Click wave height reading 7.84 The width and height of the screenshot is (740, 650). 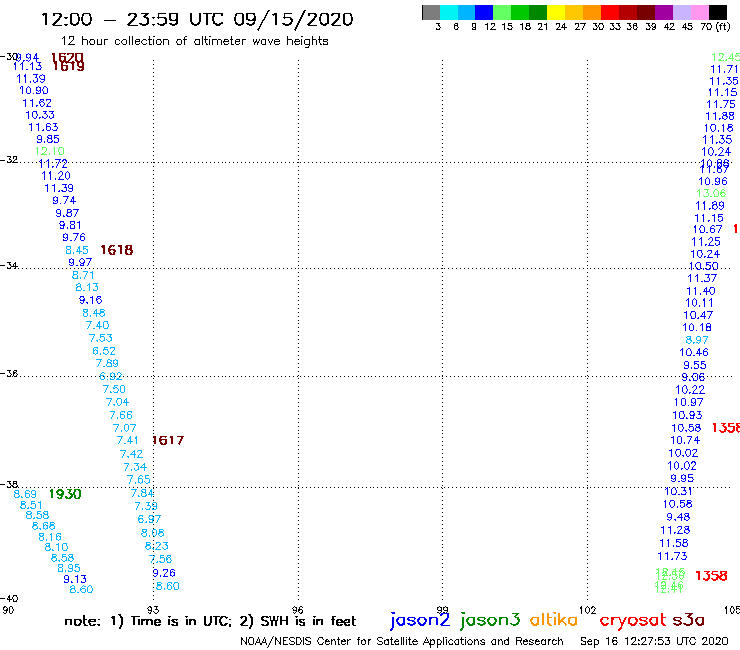click(x=142, y=493)
